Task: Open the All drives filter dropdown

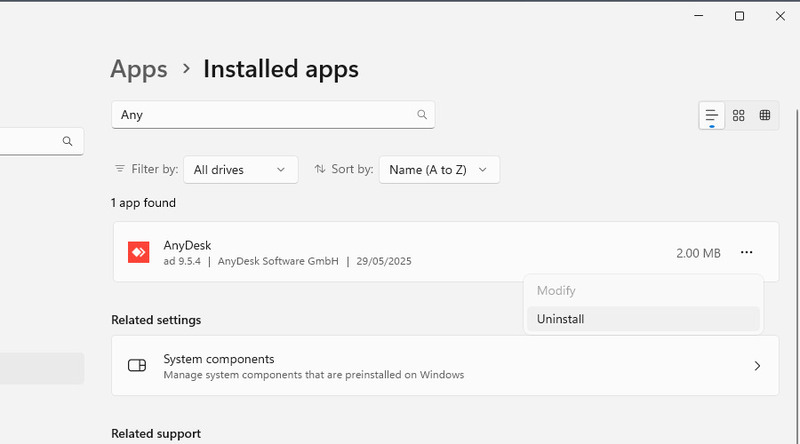Action: click(241, 170)
